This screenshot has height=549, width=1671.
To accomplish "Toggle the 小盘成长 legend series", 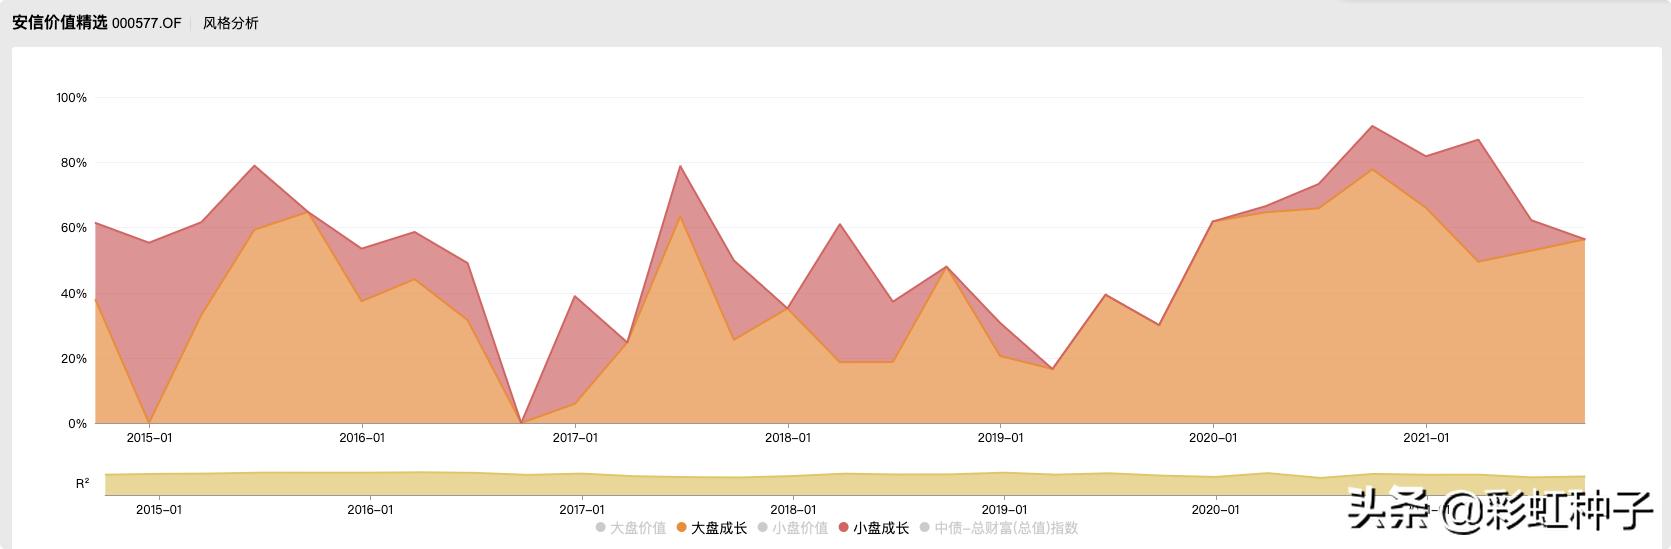I will tap(874, 528).
